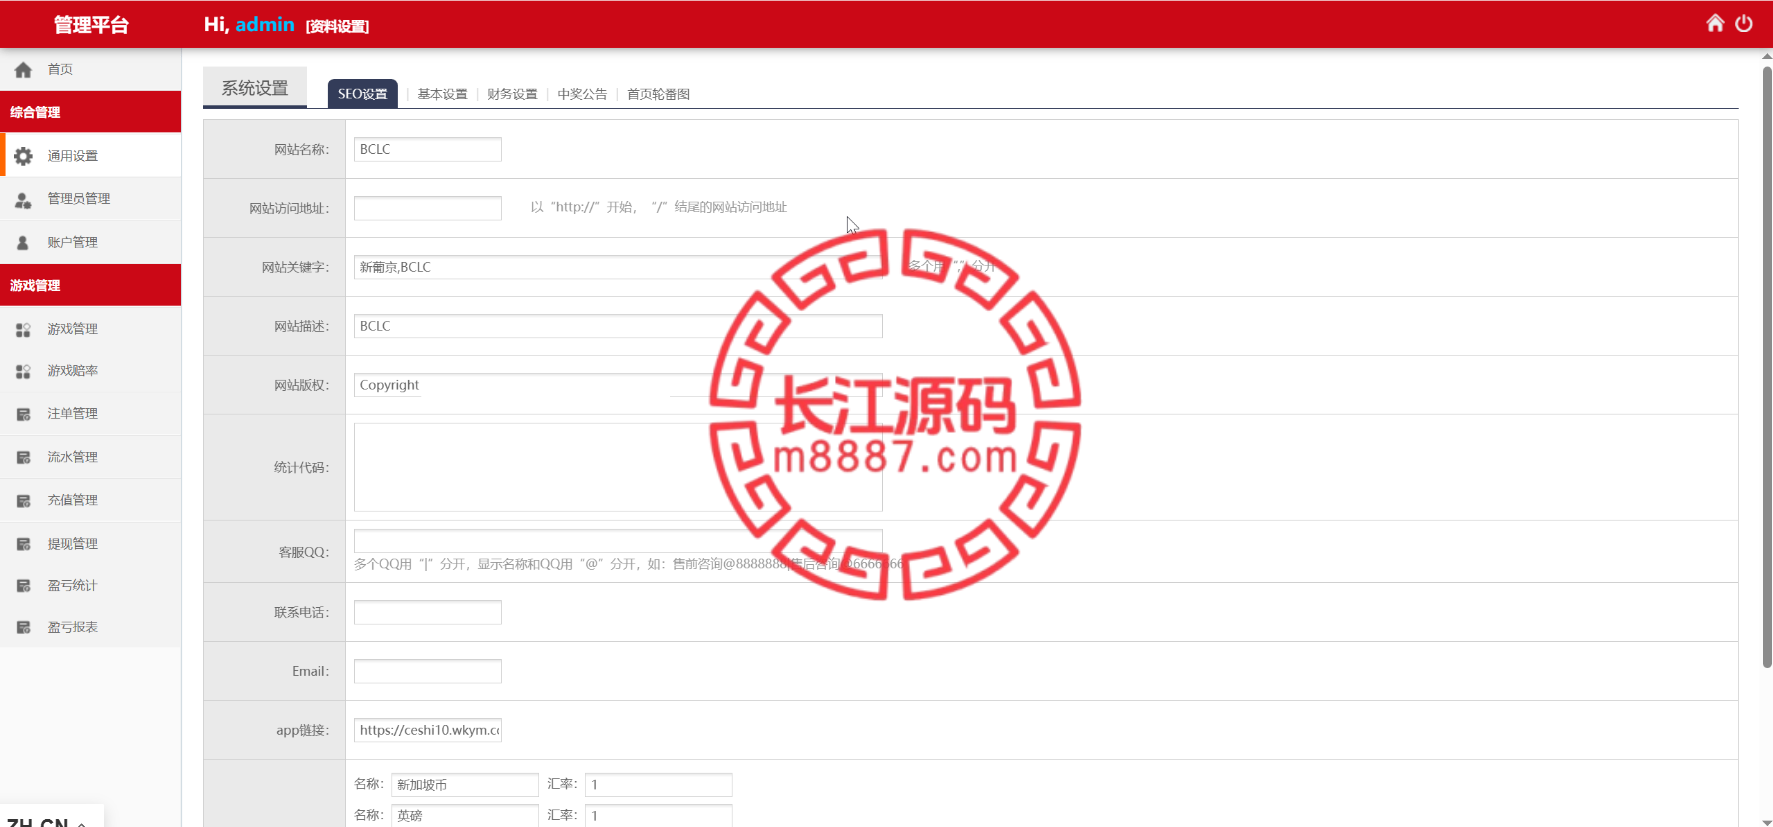Focus the 网站版权 input field
The width and height of the screenshot is (1773, 827).
(618, 385)
